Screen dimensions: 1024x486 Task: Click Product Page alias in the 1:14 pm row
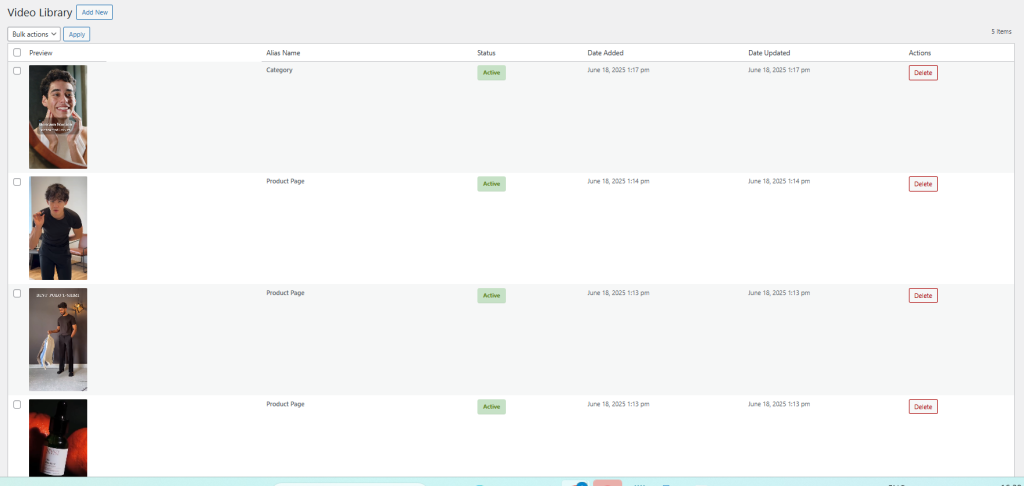point(285,181)
